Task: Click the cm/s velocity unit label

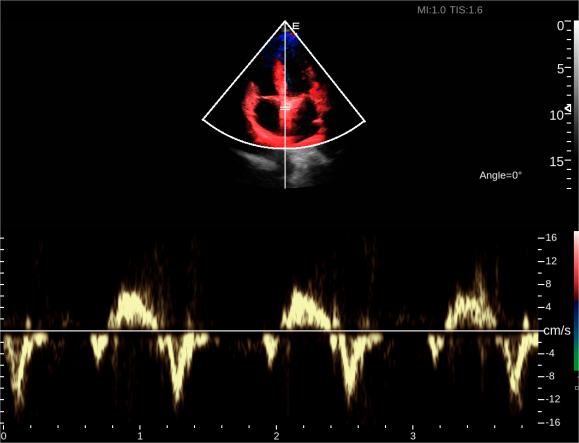Action: coord(557,330)
